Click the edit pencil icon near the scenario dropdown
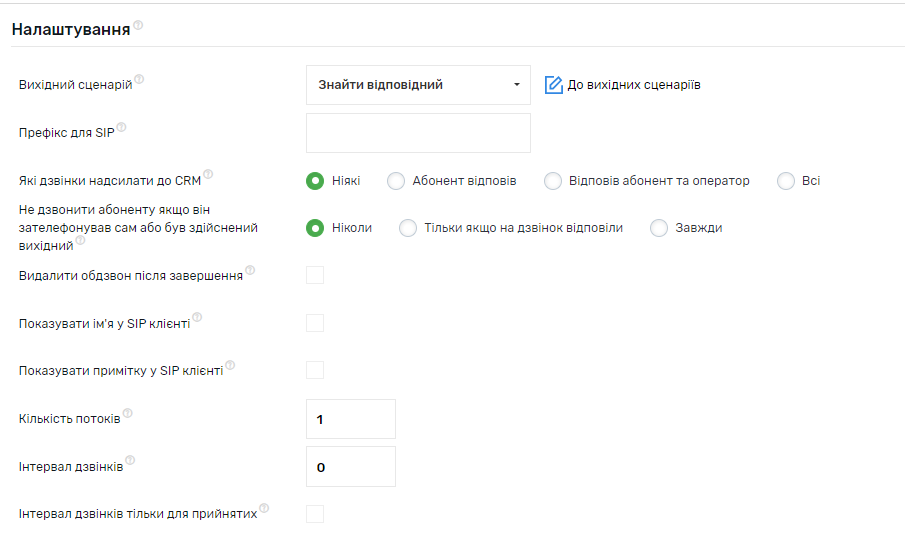This screenshot has width=905, height=544. (554, 85)
